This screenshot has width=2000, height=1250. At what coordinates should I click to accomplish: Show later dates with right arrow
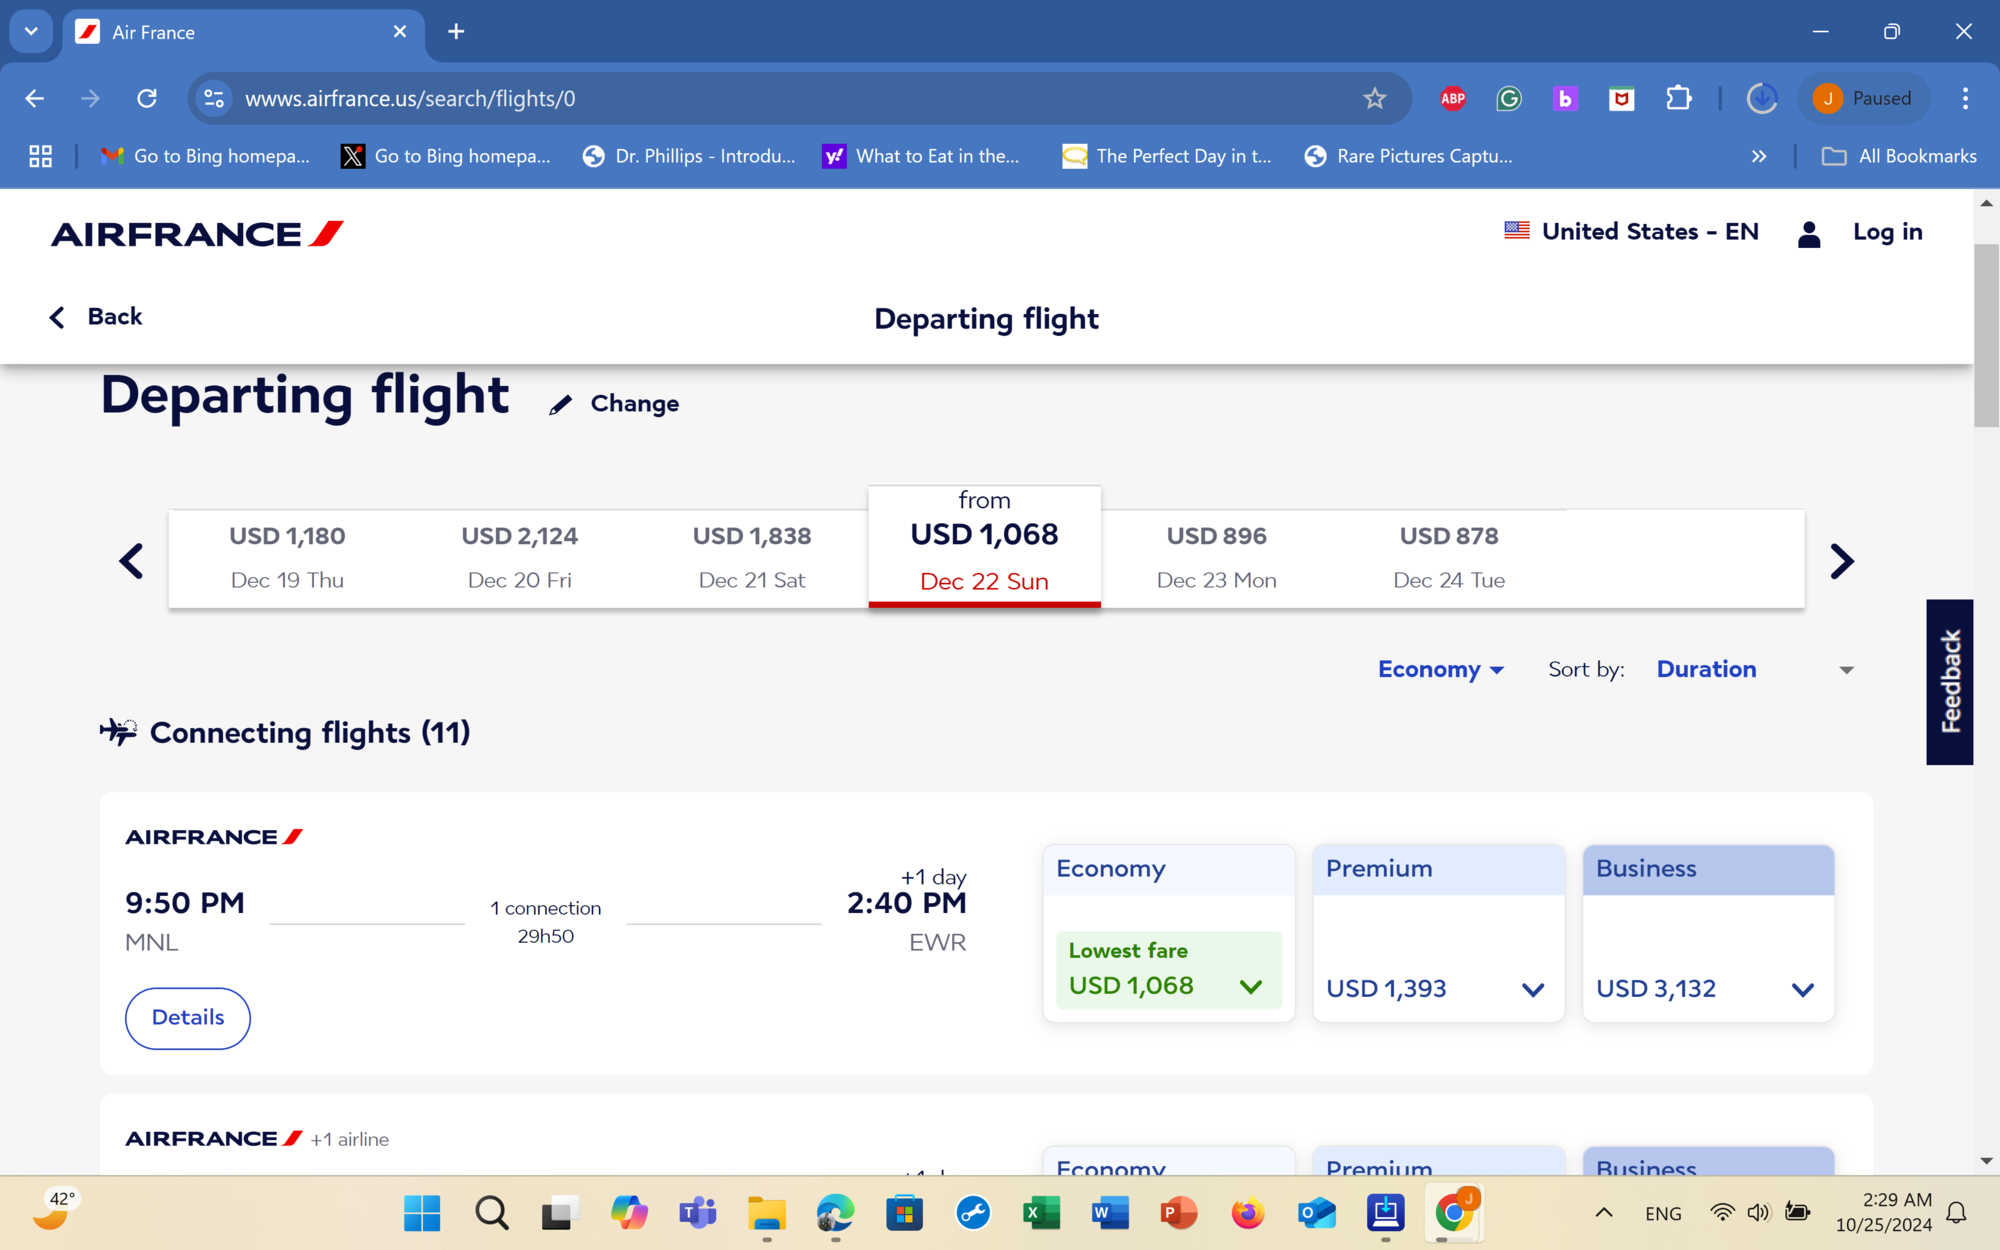tap(1841, 561)
